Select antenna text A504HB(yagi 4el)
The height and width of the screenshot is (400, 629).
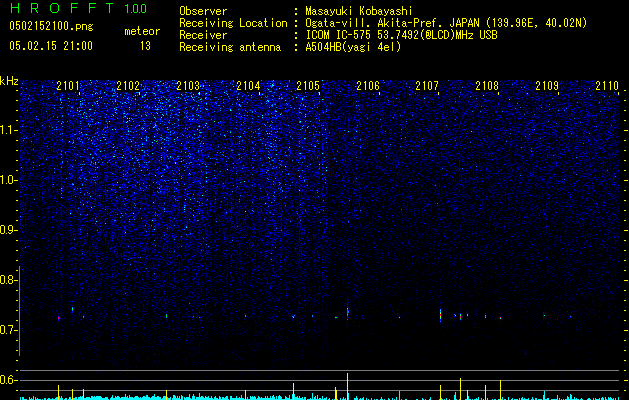[353, 47]
